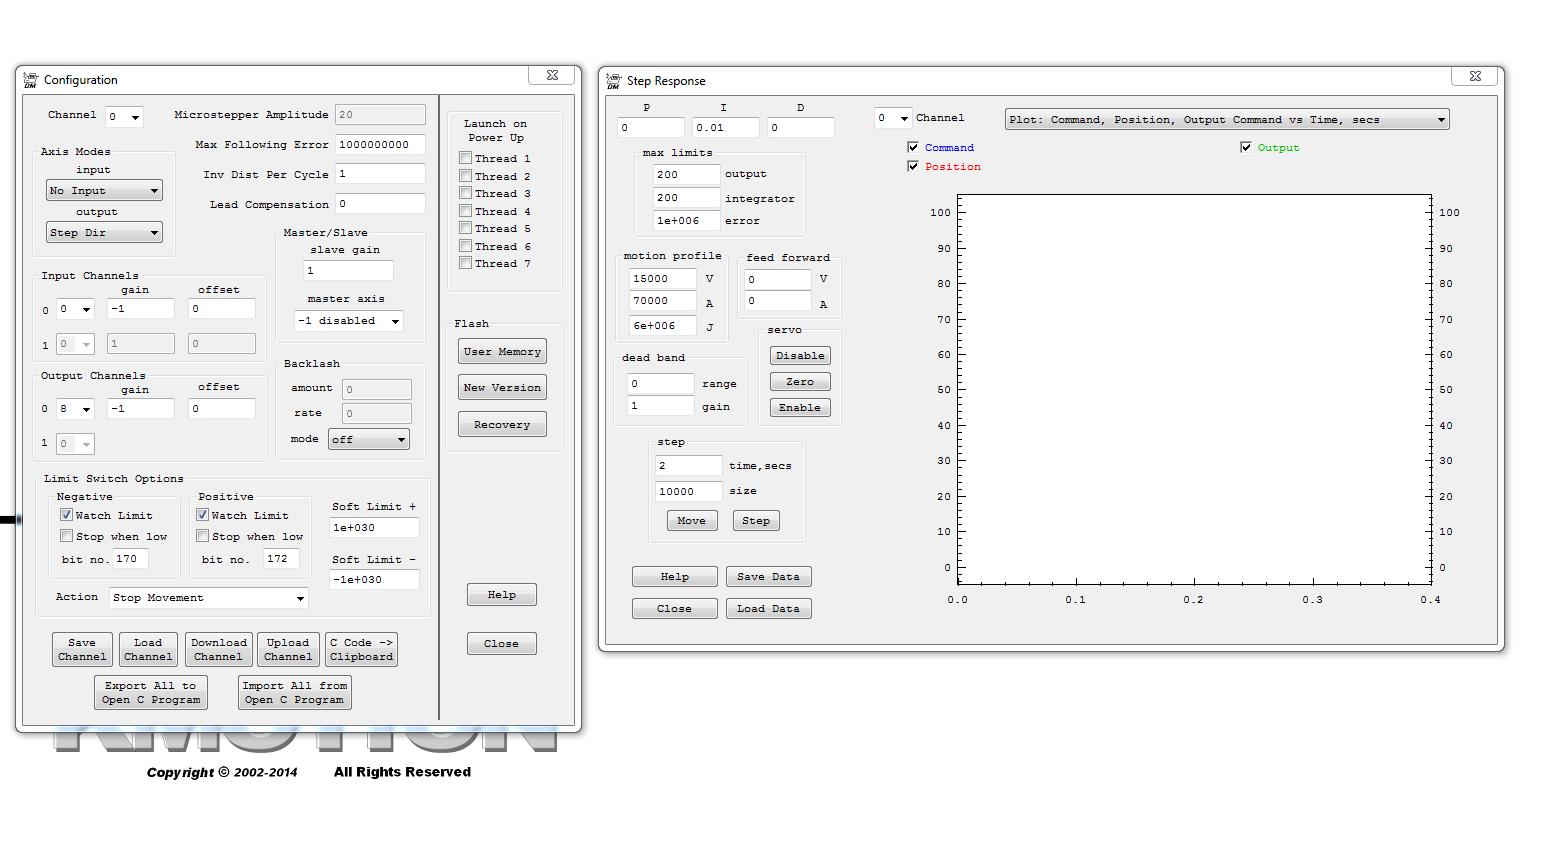Uncheck the Output plot checkbox
The height and width of the screenshot is (847, 1548).
point(1246,147)
